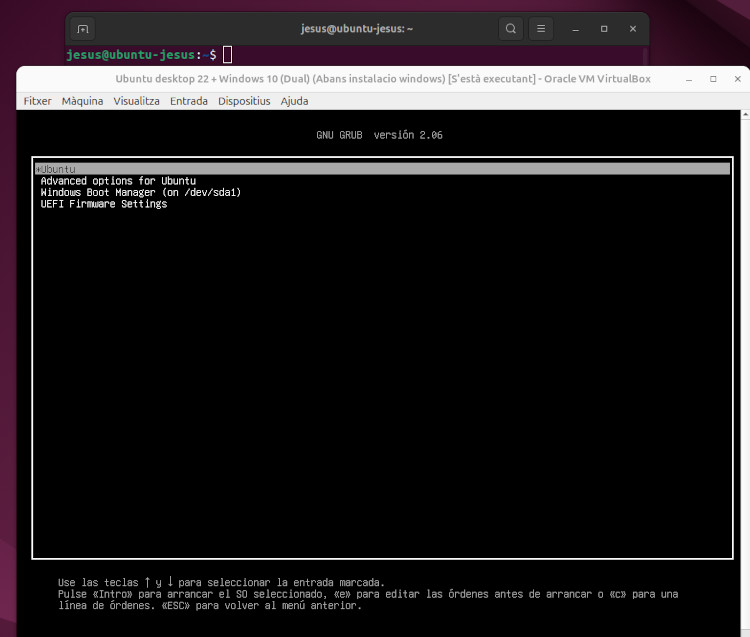Select Windows Boot Manager entry
Image resolution: width=750 pixels, height=637 pixels.
[141, 192]
